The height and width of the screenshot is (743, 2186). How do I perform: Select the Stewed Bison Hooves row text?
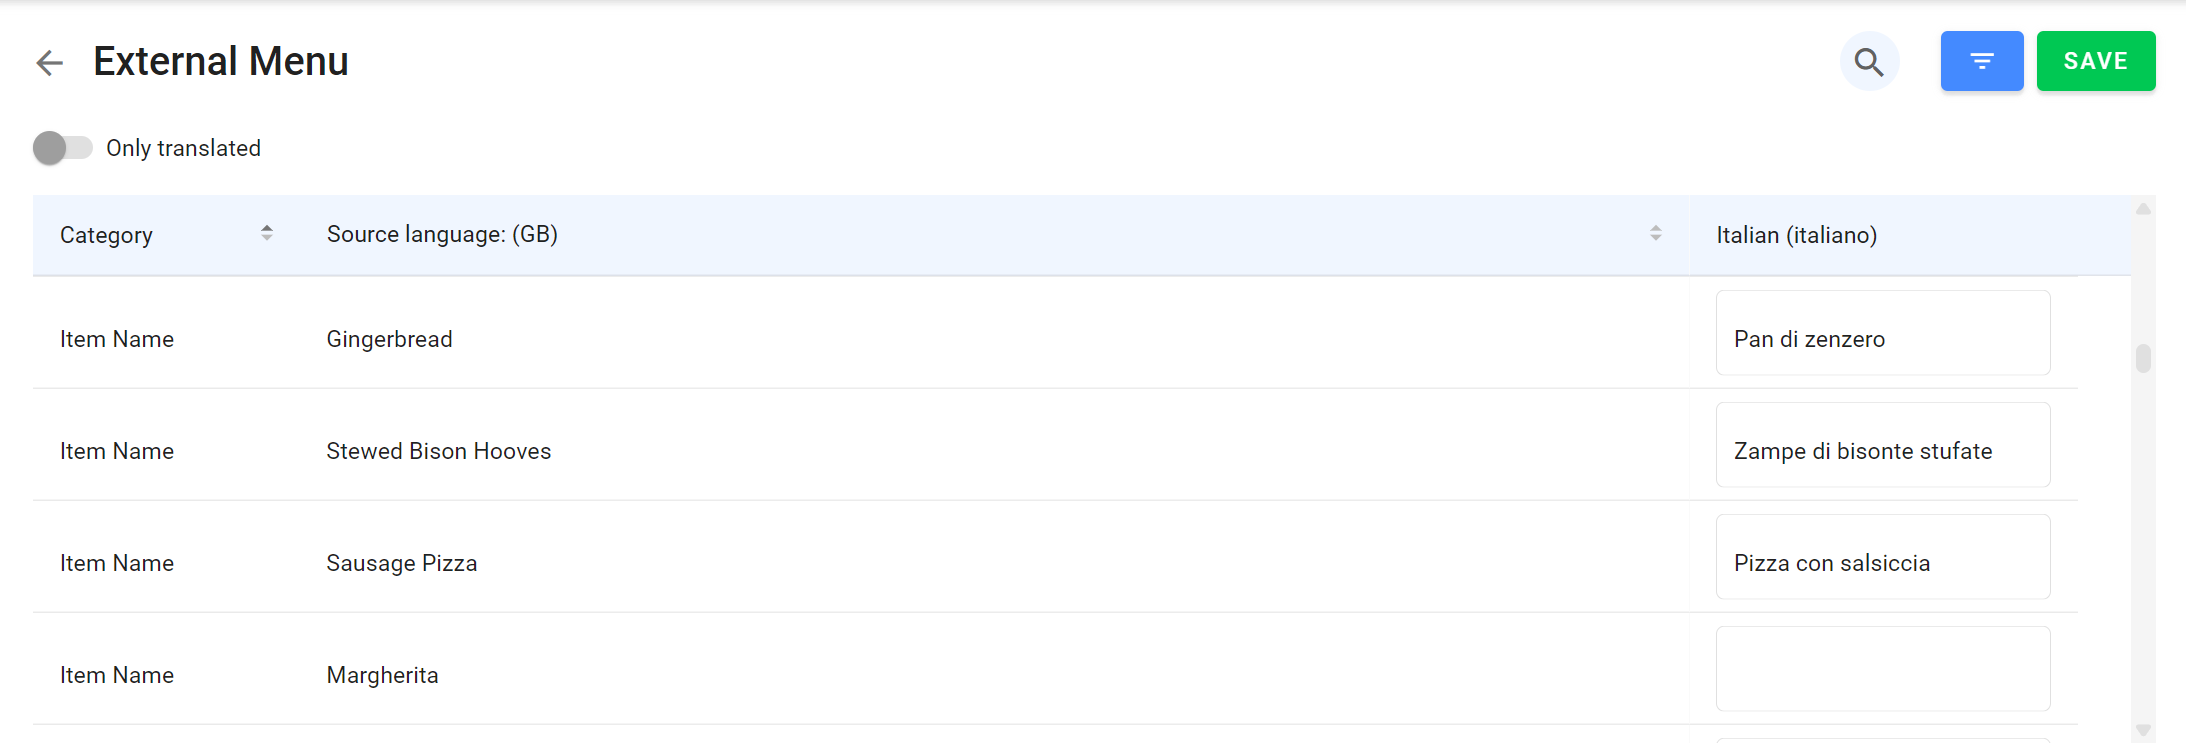(438, 452)
